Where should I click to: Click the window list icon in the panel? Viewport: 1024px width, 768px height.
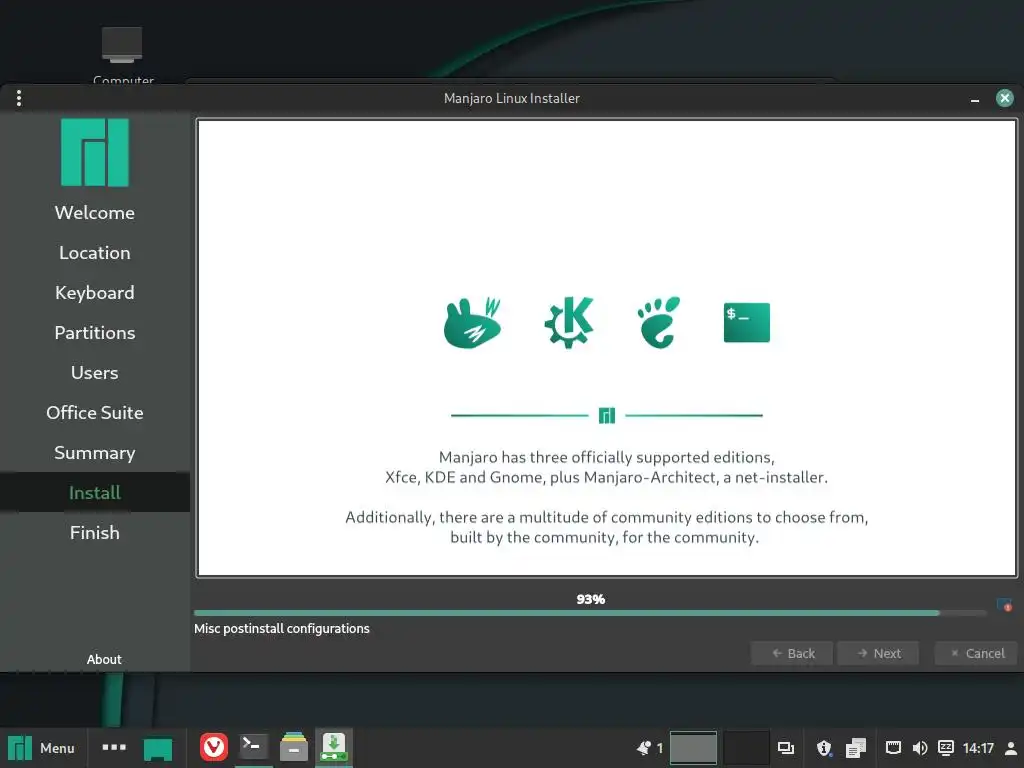point(786,748)
